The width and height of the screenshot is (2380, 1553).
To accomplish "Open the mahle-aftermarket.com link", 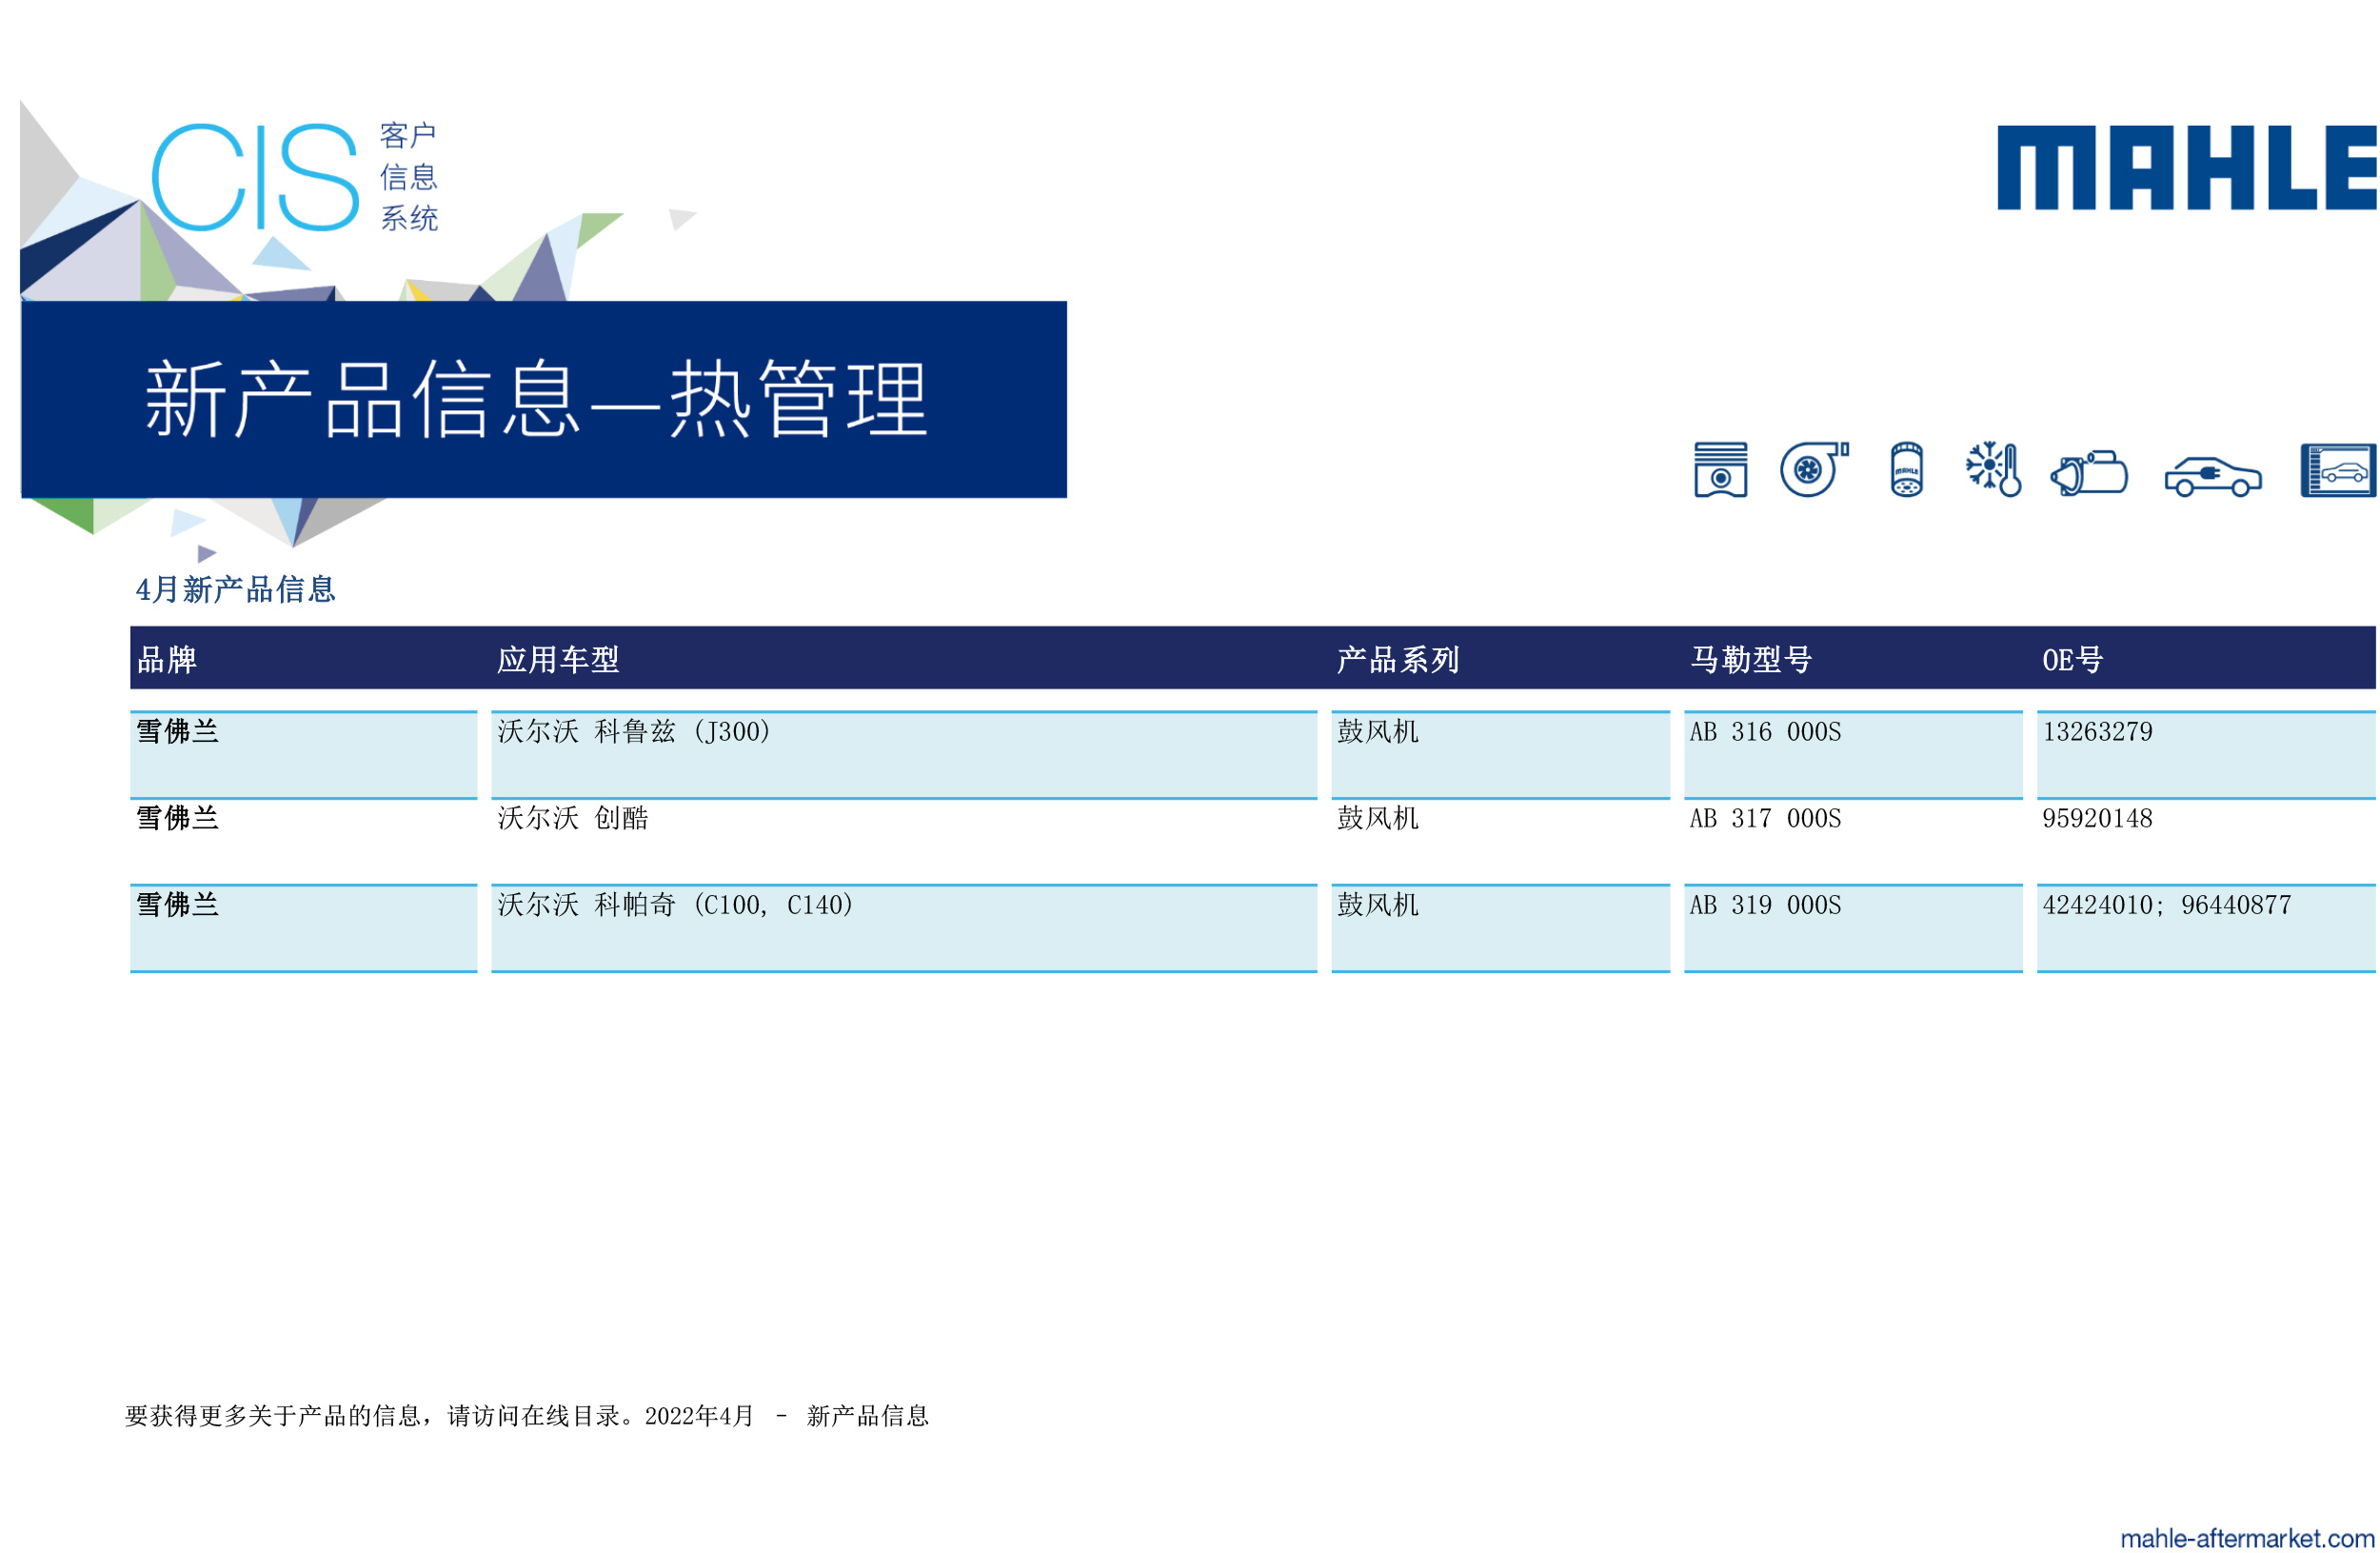I will 2246,1538.
